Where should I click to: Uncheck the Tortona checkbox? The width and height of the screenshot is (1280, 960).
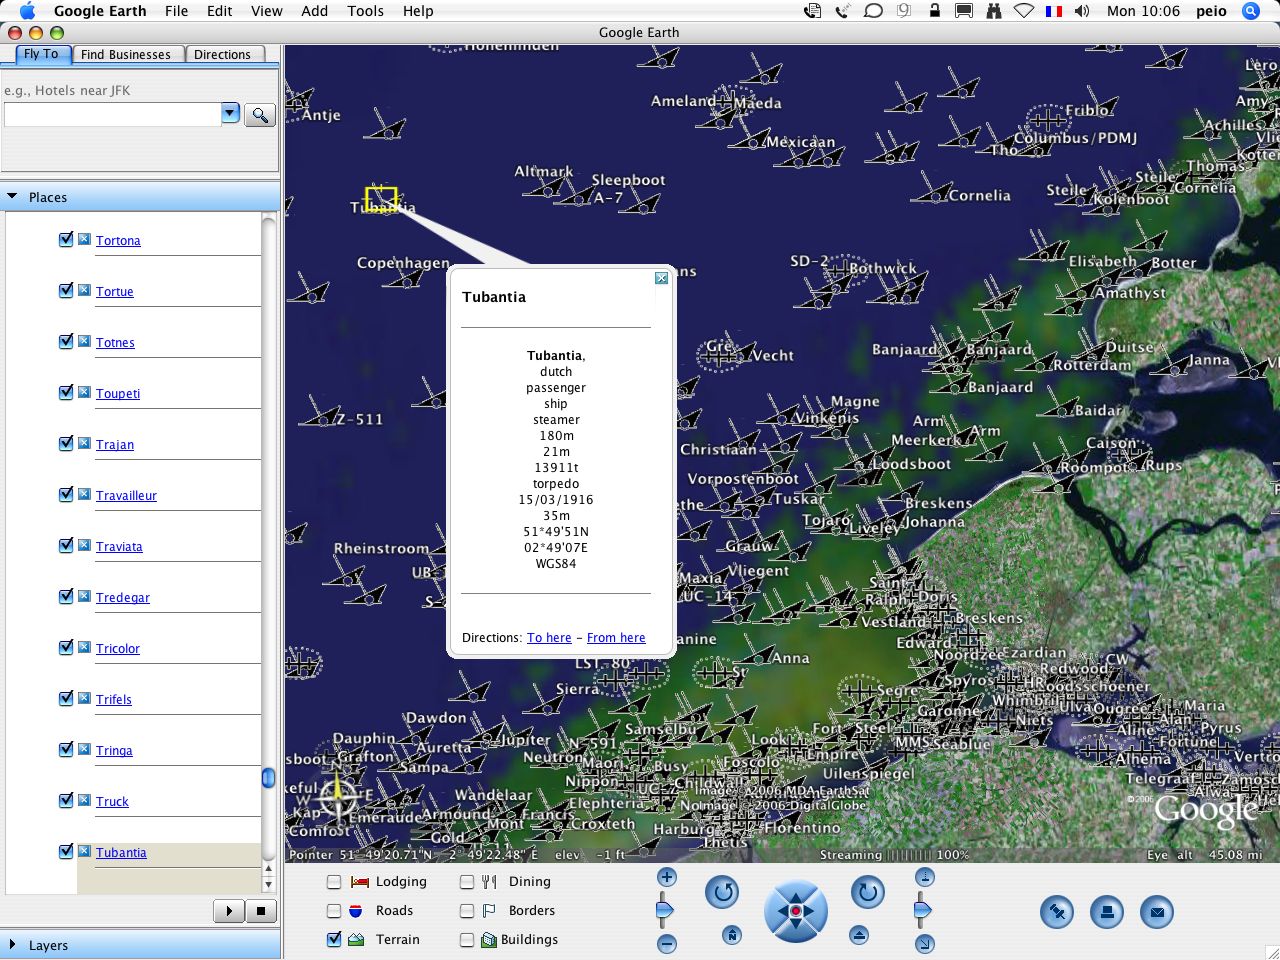point(66,239)
